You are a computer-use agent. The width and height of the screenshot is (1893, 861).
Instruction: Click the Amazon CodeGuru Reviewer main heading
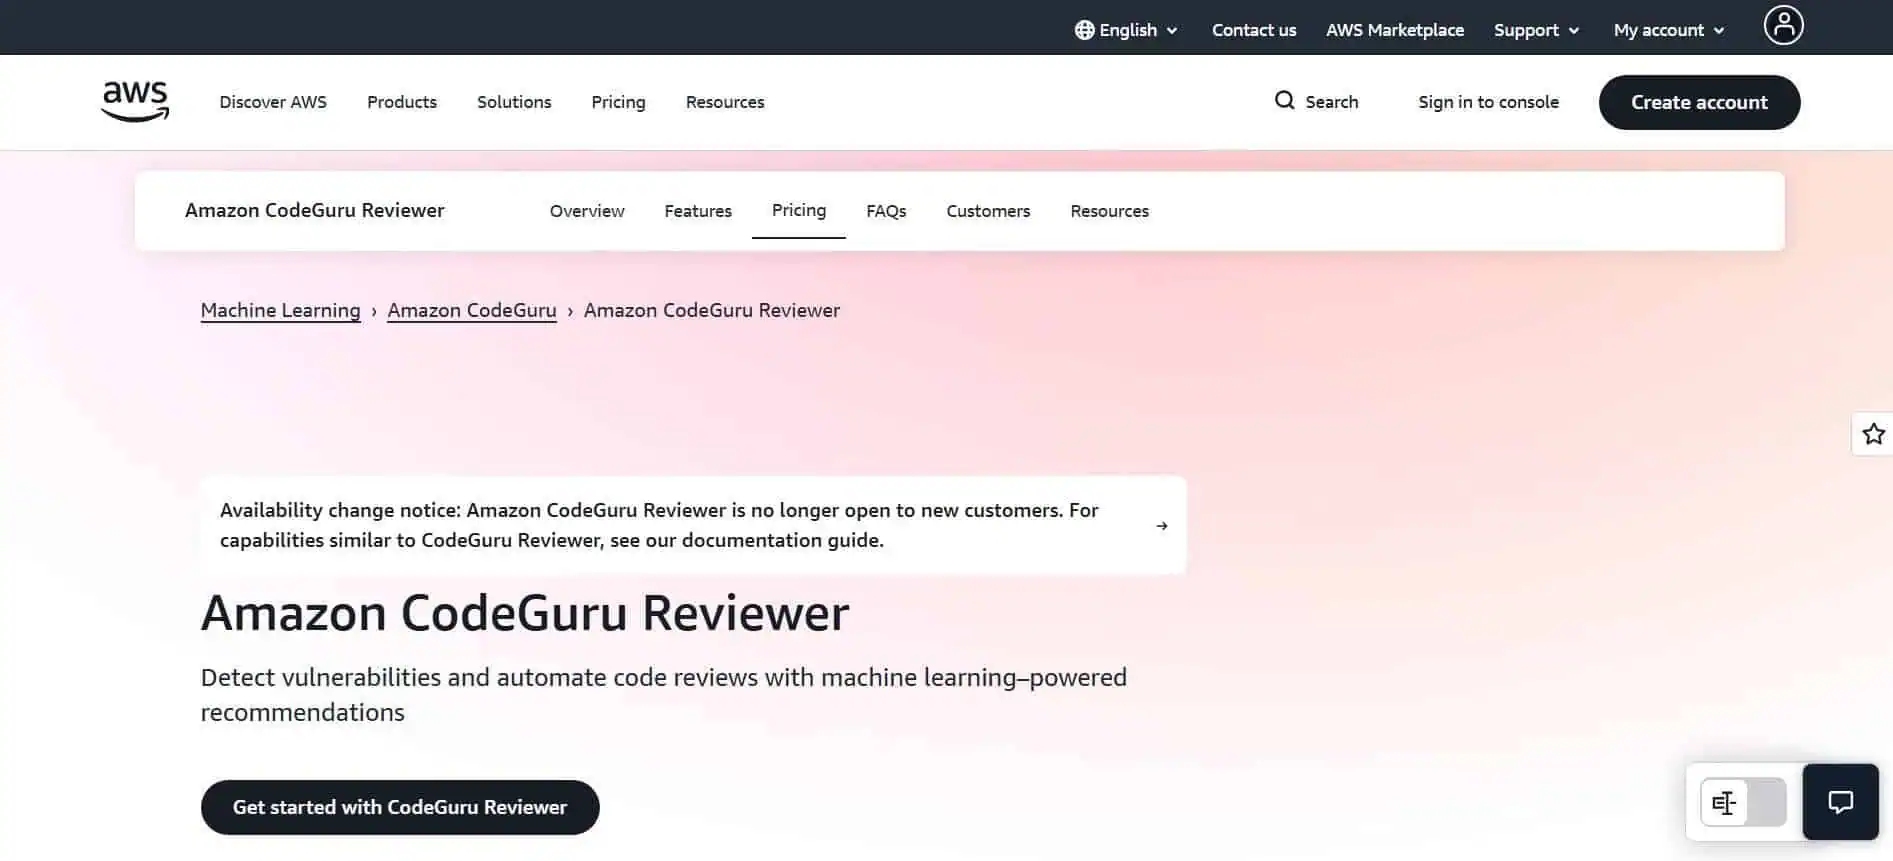coord(525,613)
